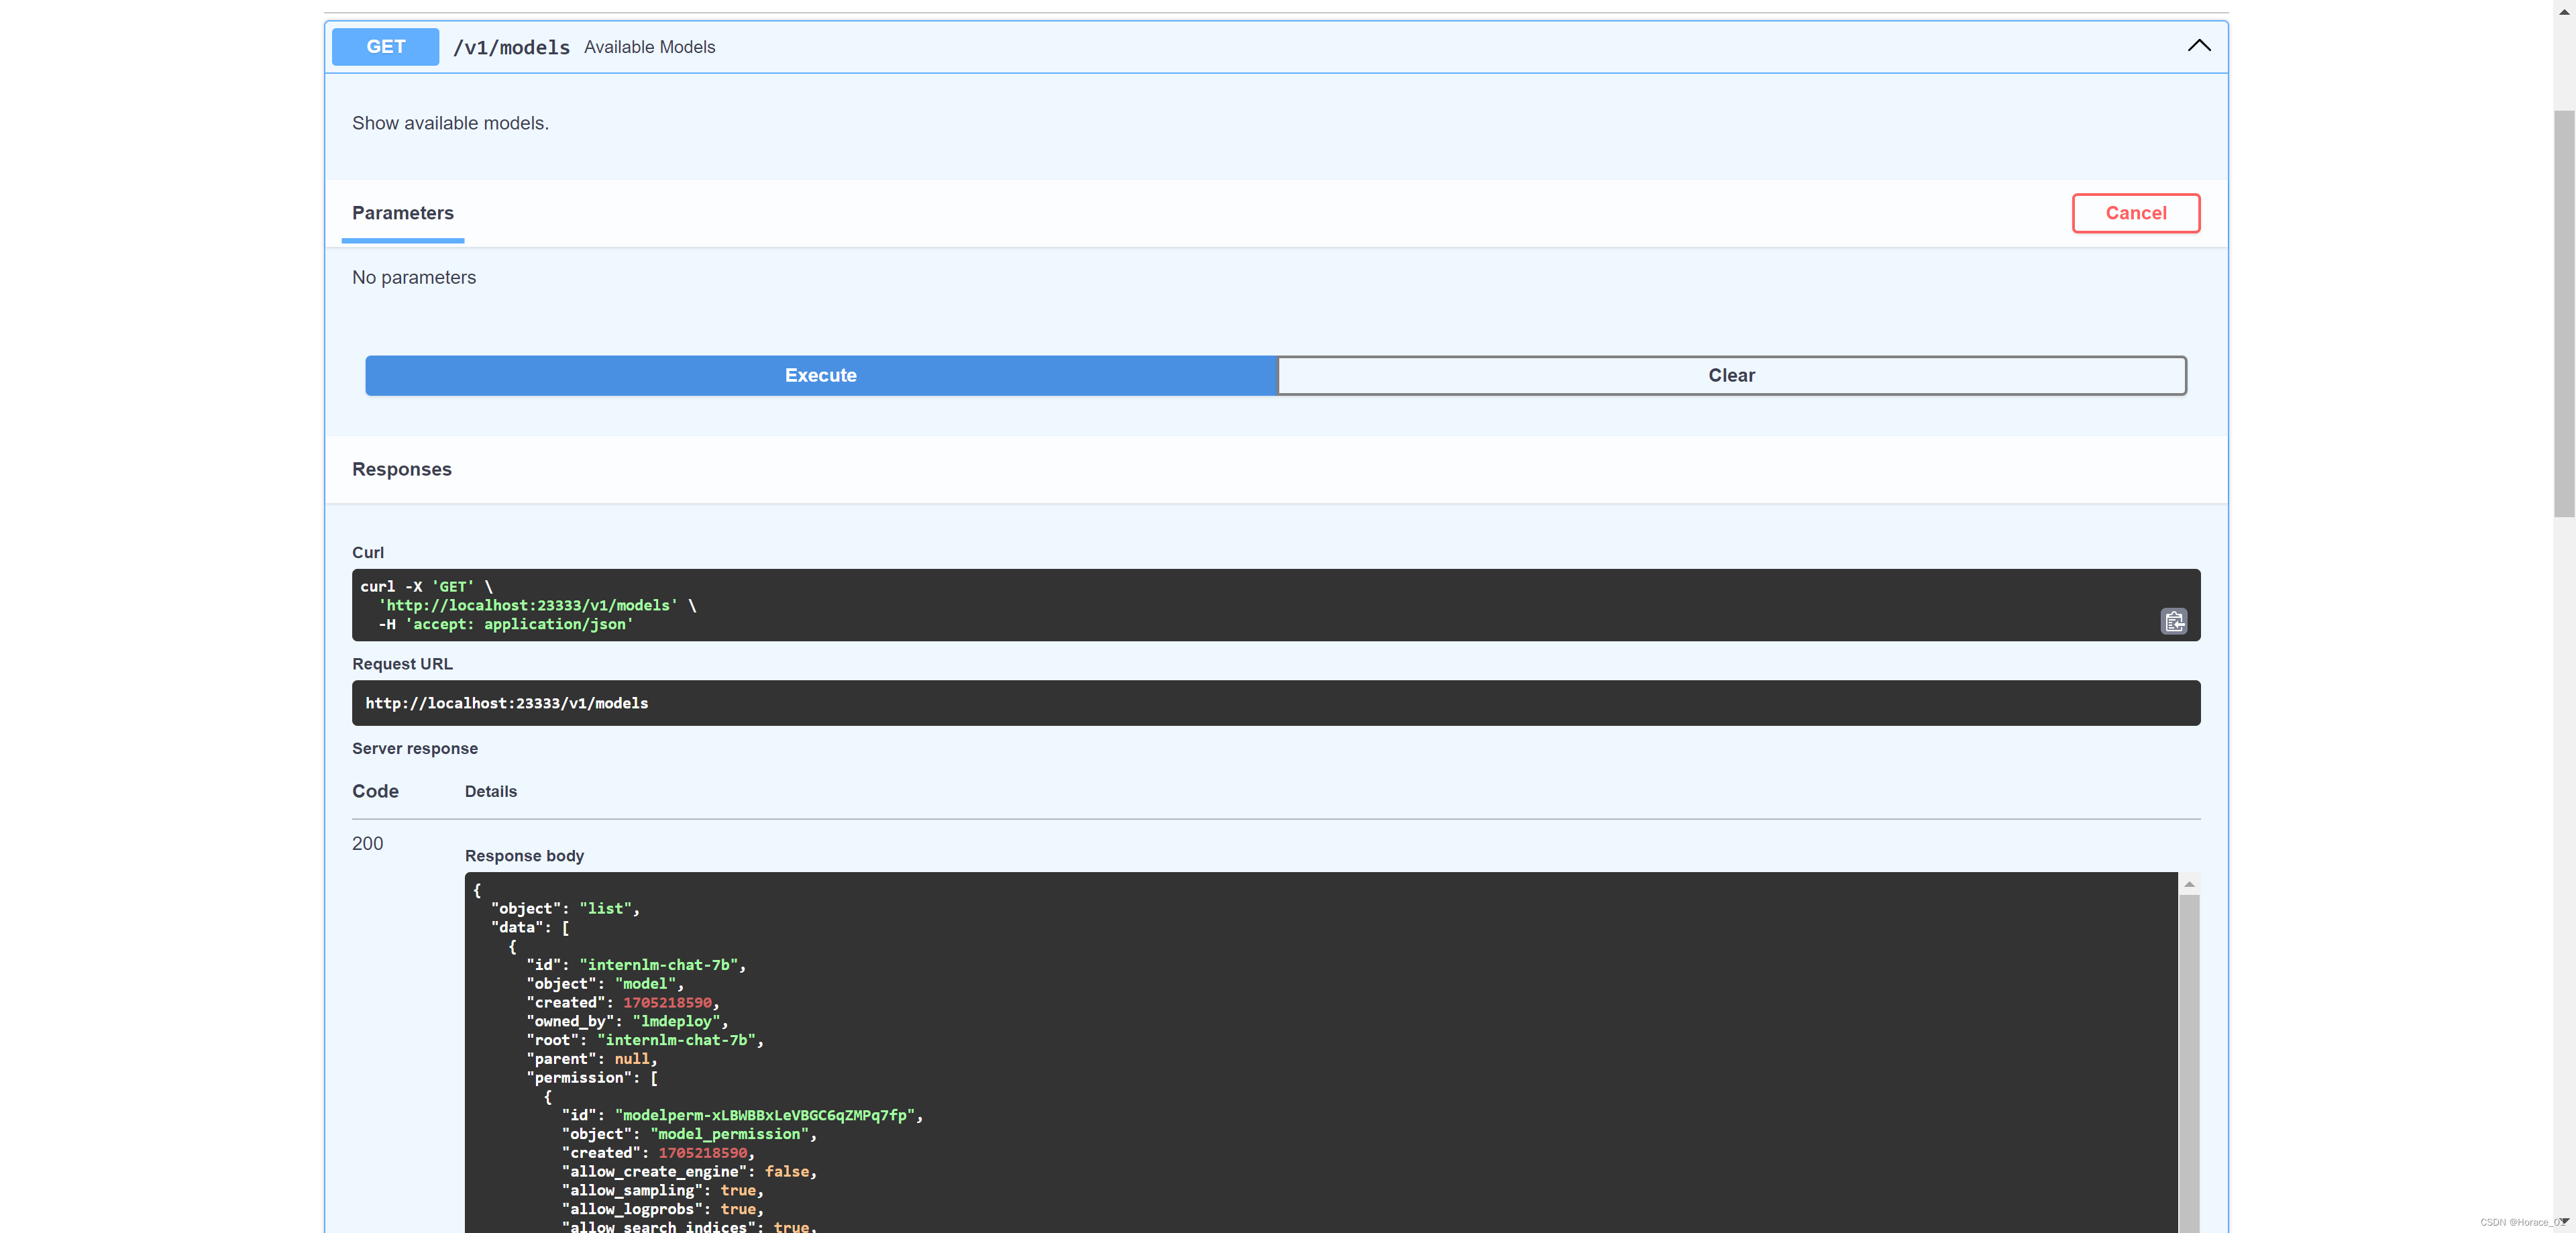Viewport: 2576px width, 1233px height.
Task: Click the modelperm id string in response
Action: point(765,1115)
